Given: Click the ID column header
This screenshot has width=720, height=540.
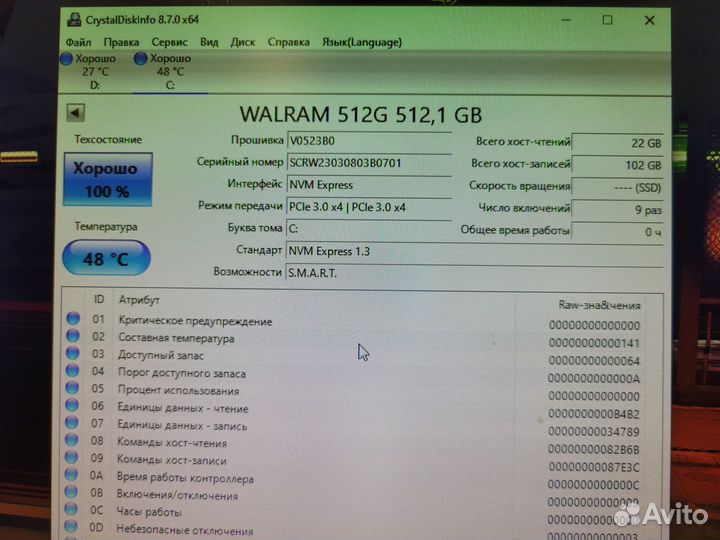Looking at the screenshot, I should pos(99,299).
